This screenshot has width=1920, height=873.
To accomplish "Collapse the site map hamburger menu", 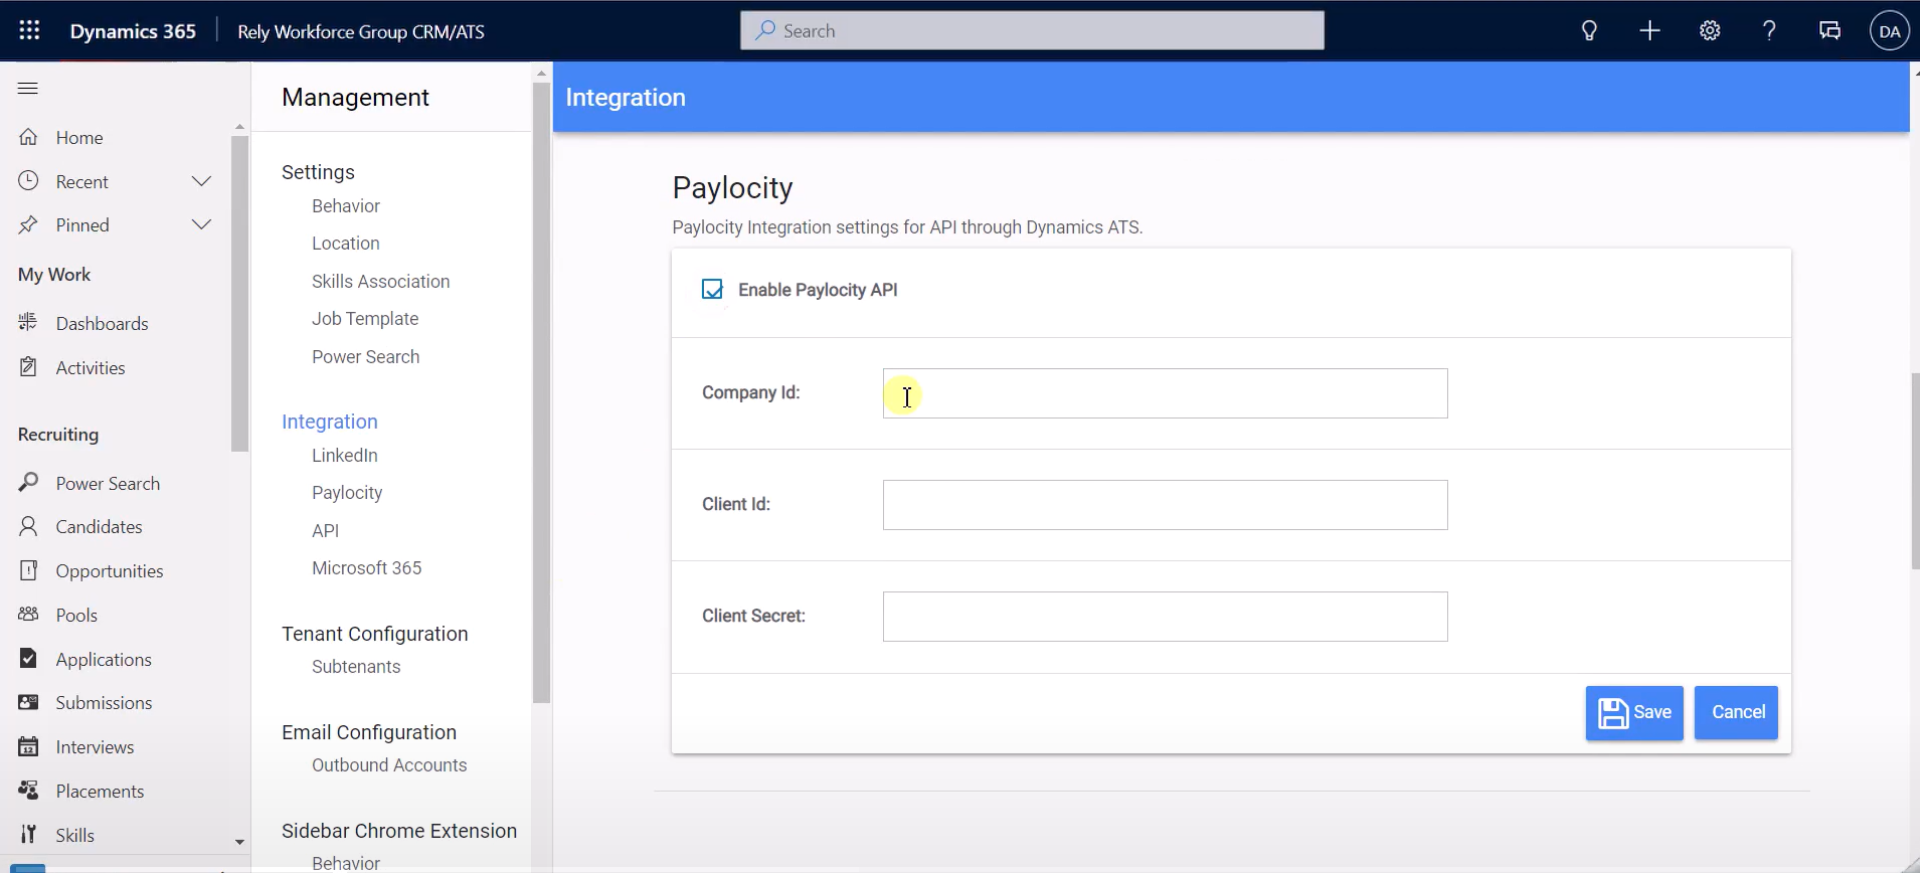I will tap(28, 88).
